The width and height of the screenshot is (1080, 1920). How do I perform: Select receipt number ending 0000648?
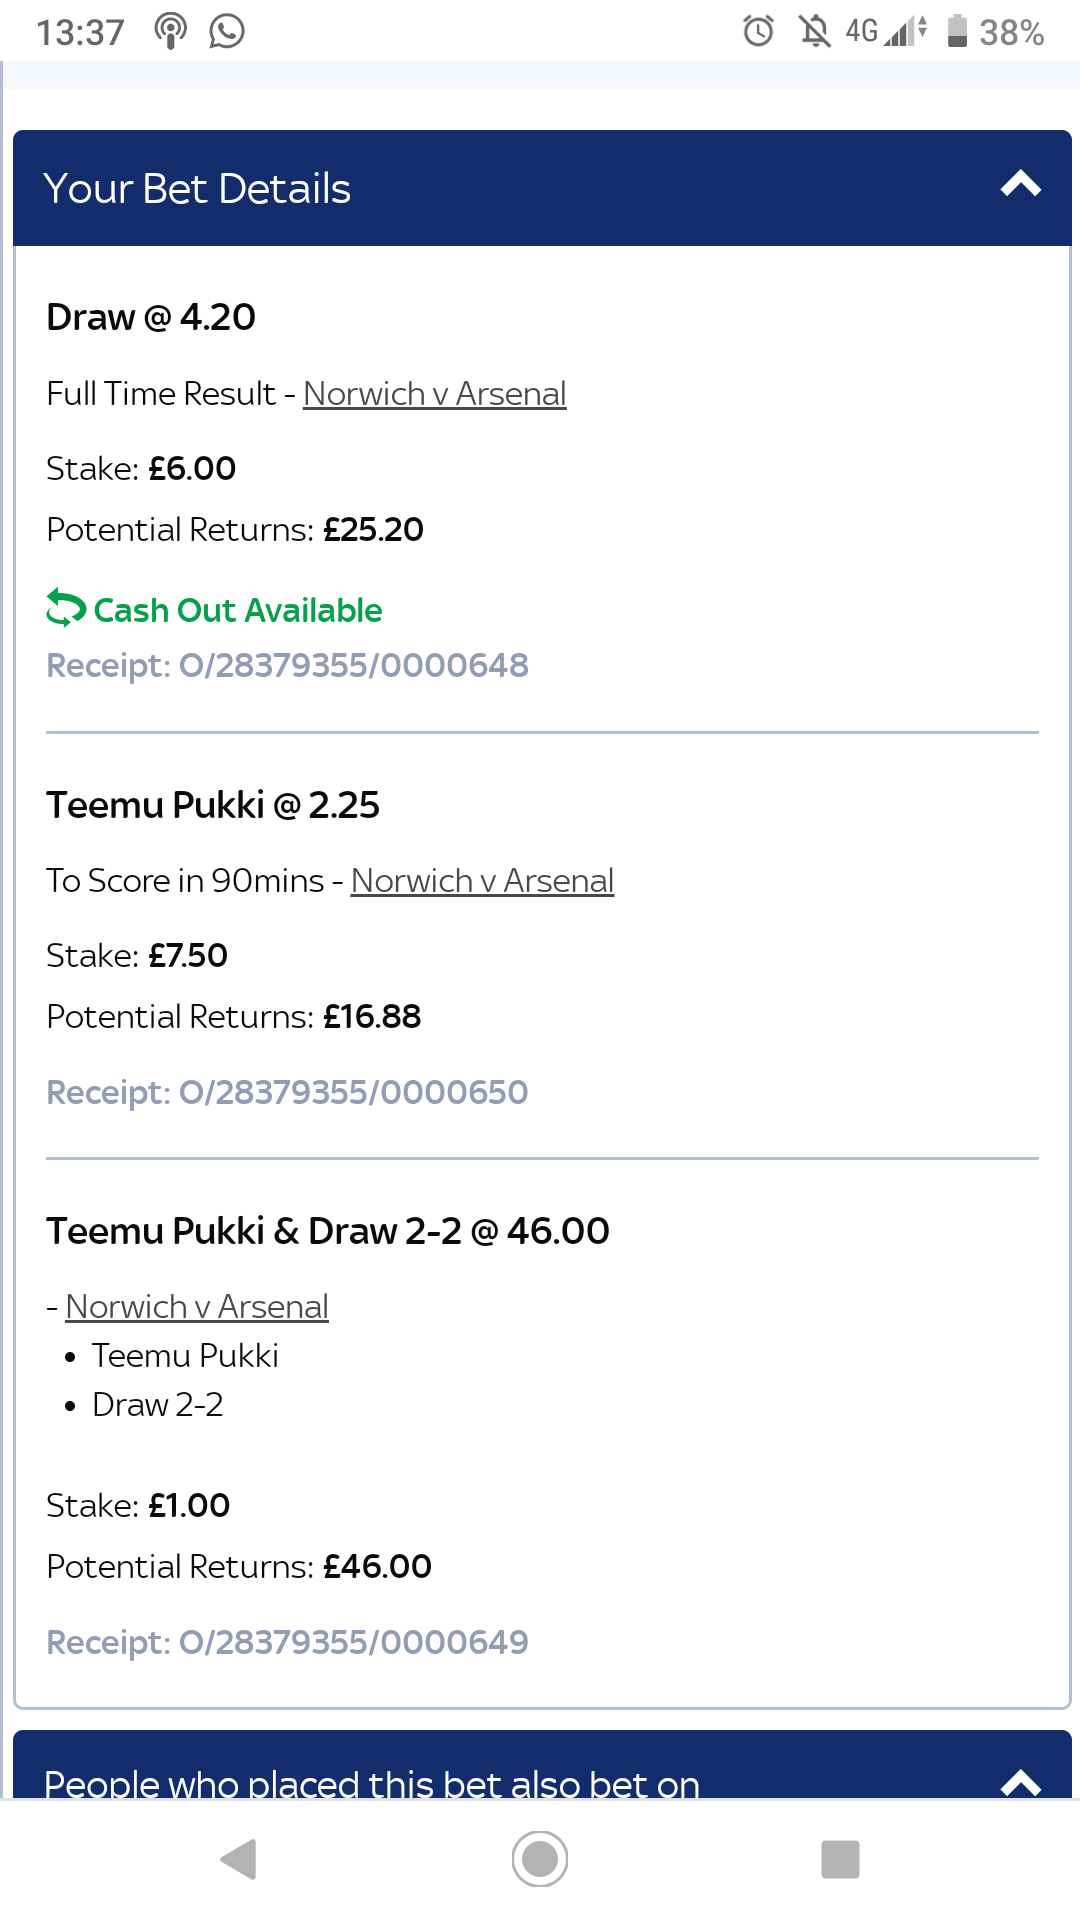click(288, 666)
